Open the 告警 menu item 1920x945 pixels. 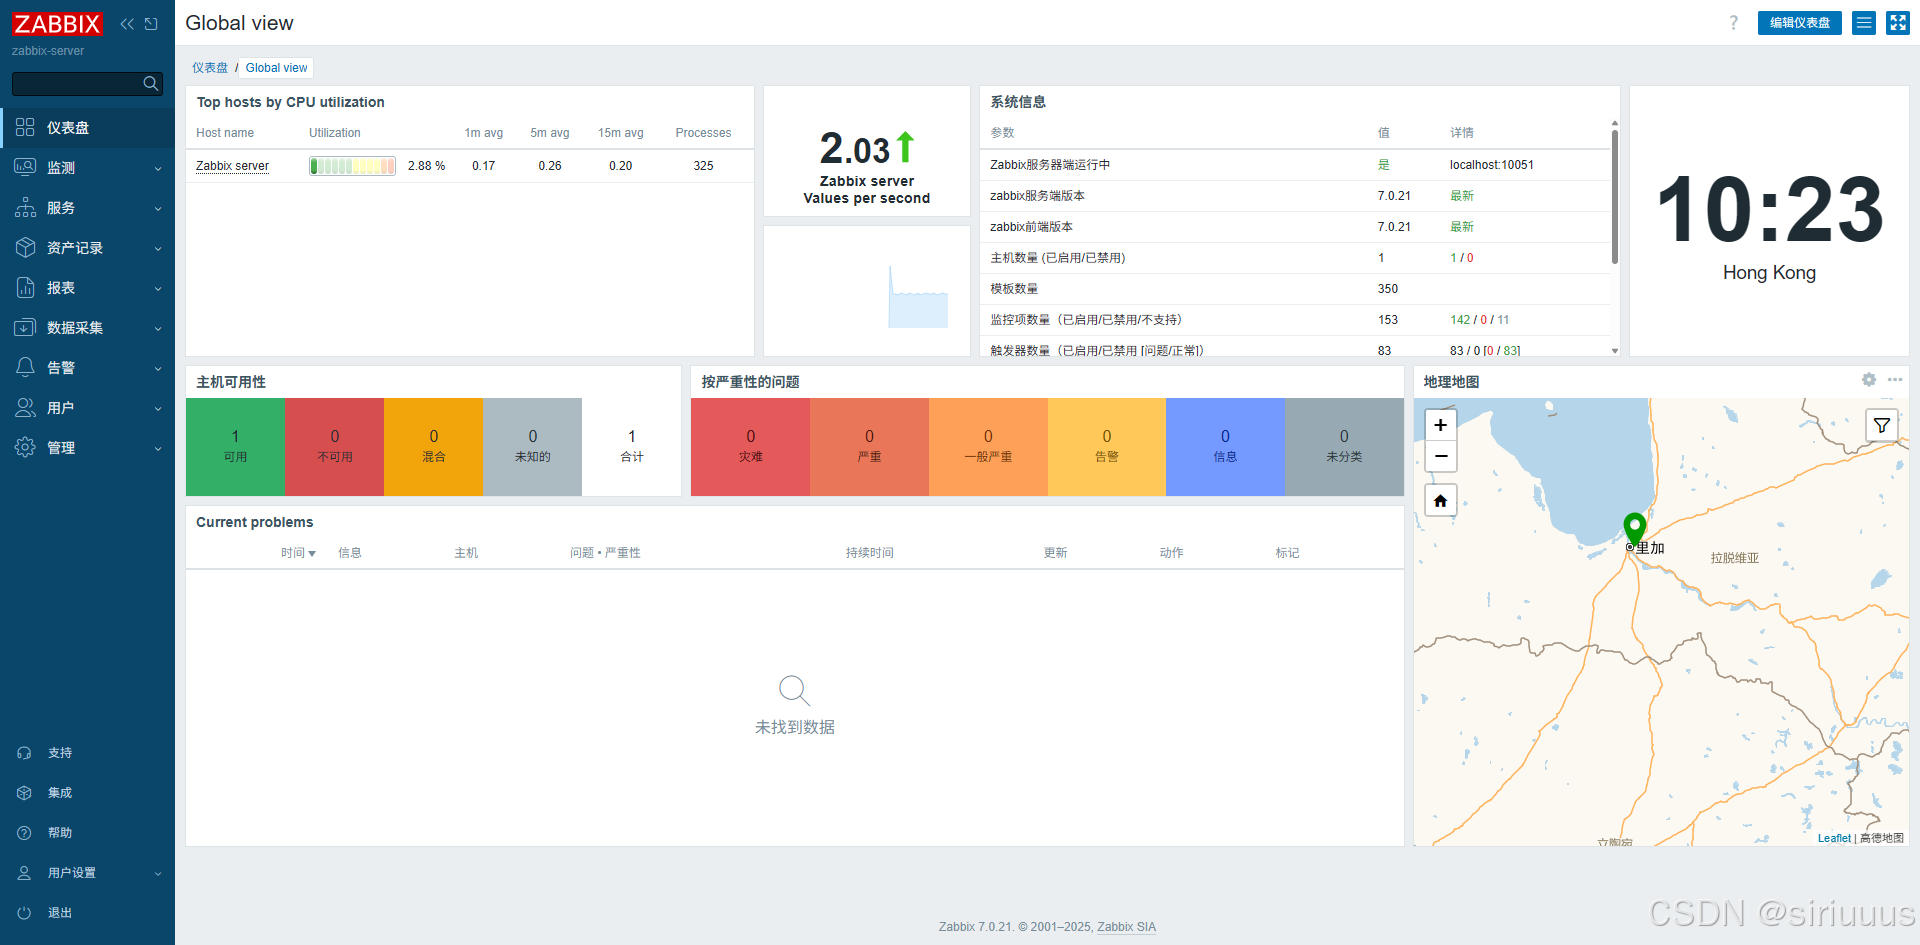point(87,367)
